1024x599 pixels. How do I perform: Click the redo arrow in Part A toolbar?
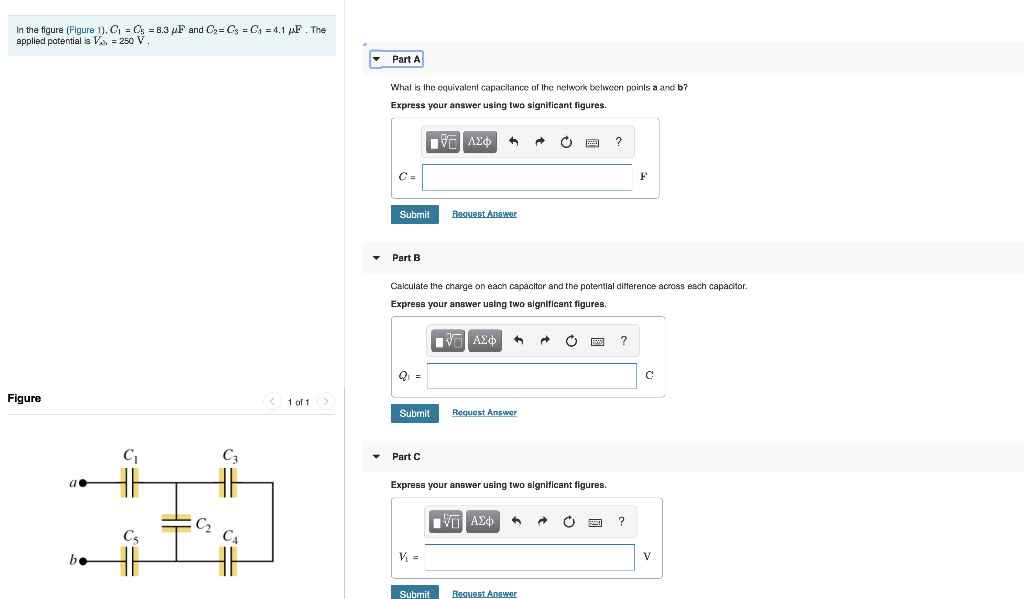click(539, 140)
